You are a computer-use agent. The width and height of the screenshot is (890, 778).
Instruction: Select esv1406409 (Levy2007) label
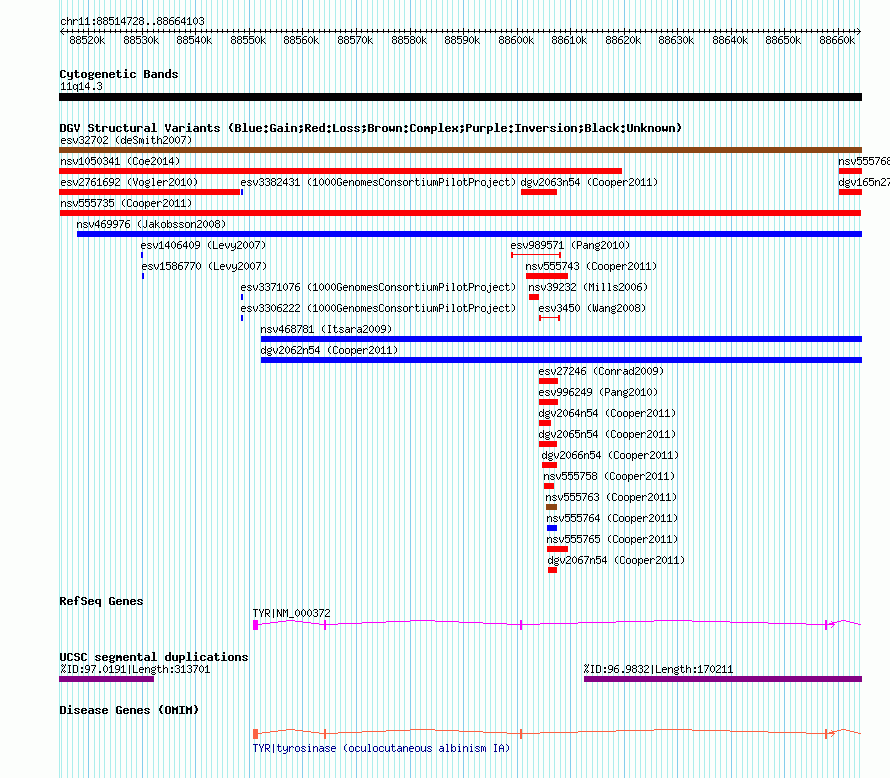[x=203, y=245]
